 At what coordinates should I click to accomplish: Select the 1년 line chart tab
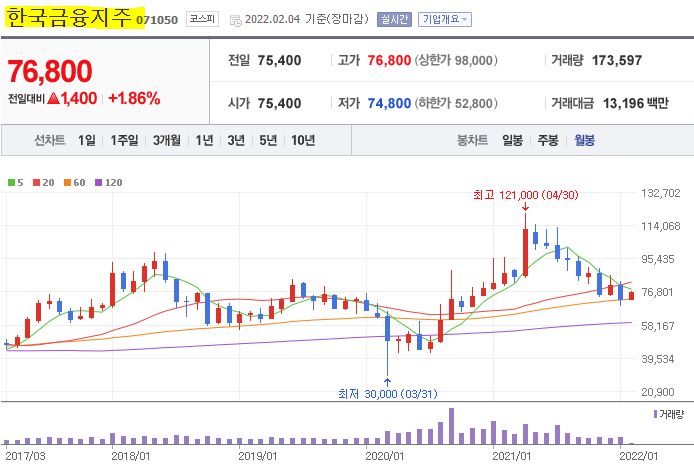[x=204, y=140]
